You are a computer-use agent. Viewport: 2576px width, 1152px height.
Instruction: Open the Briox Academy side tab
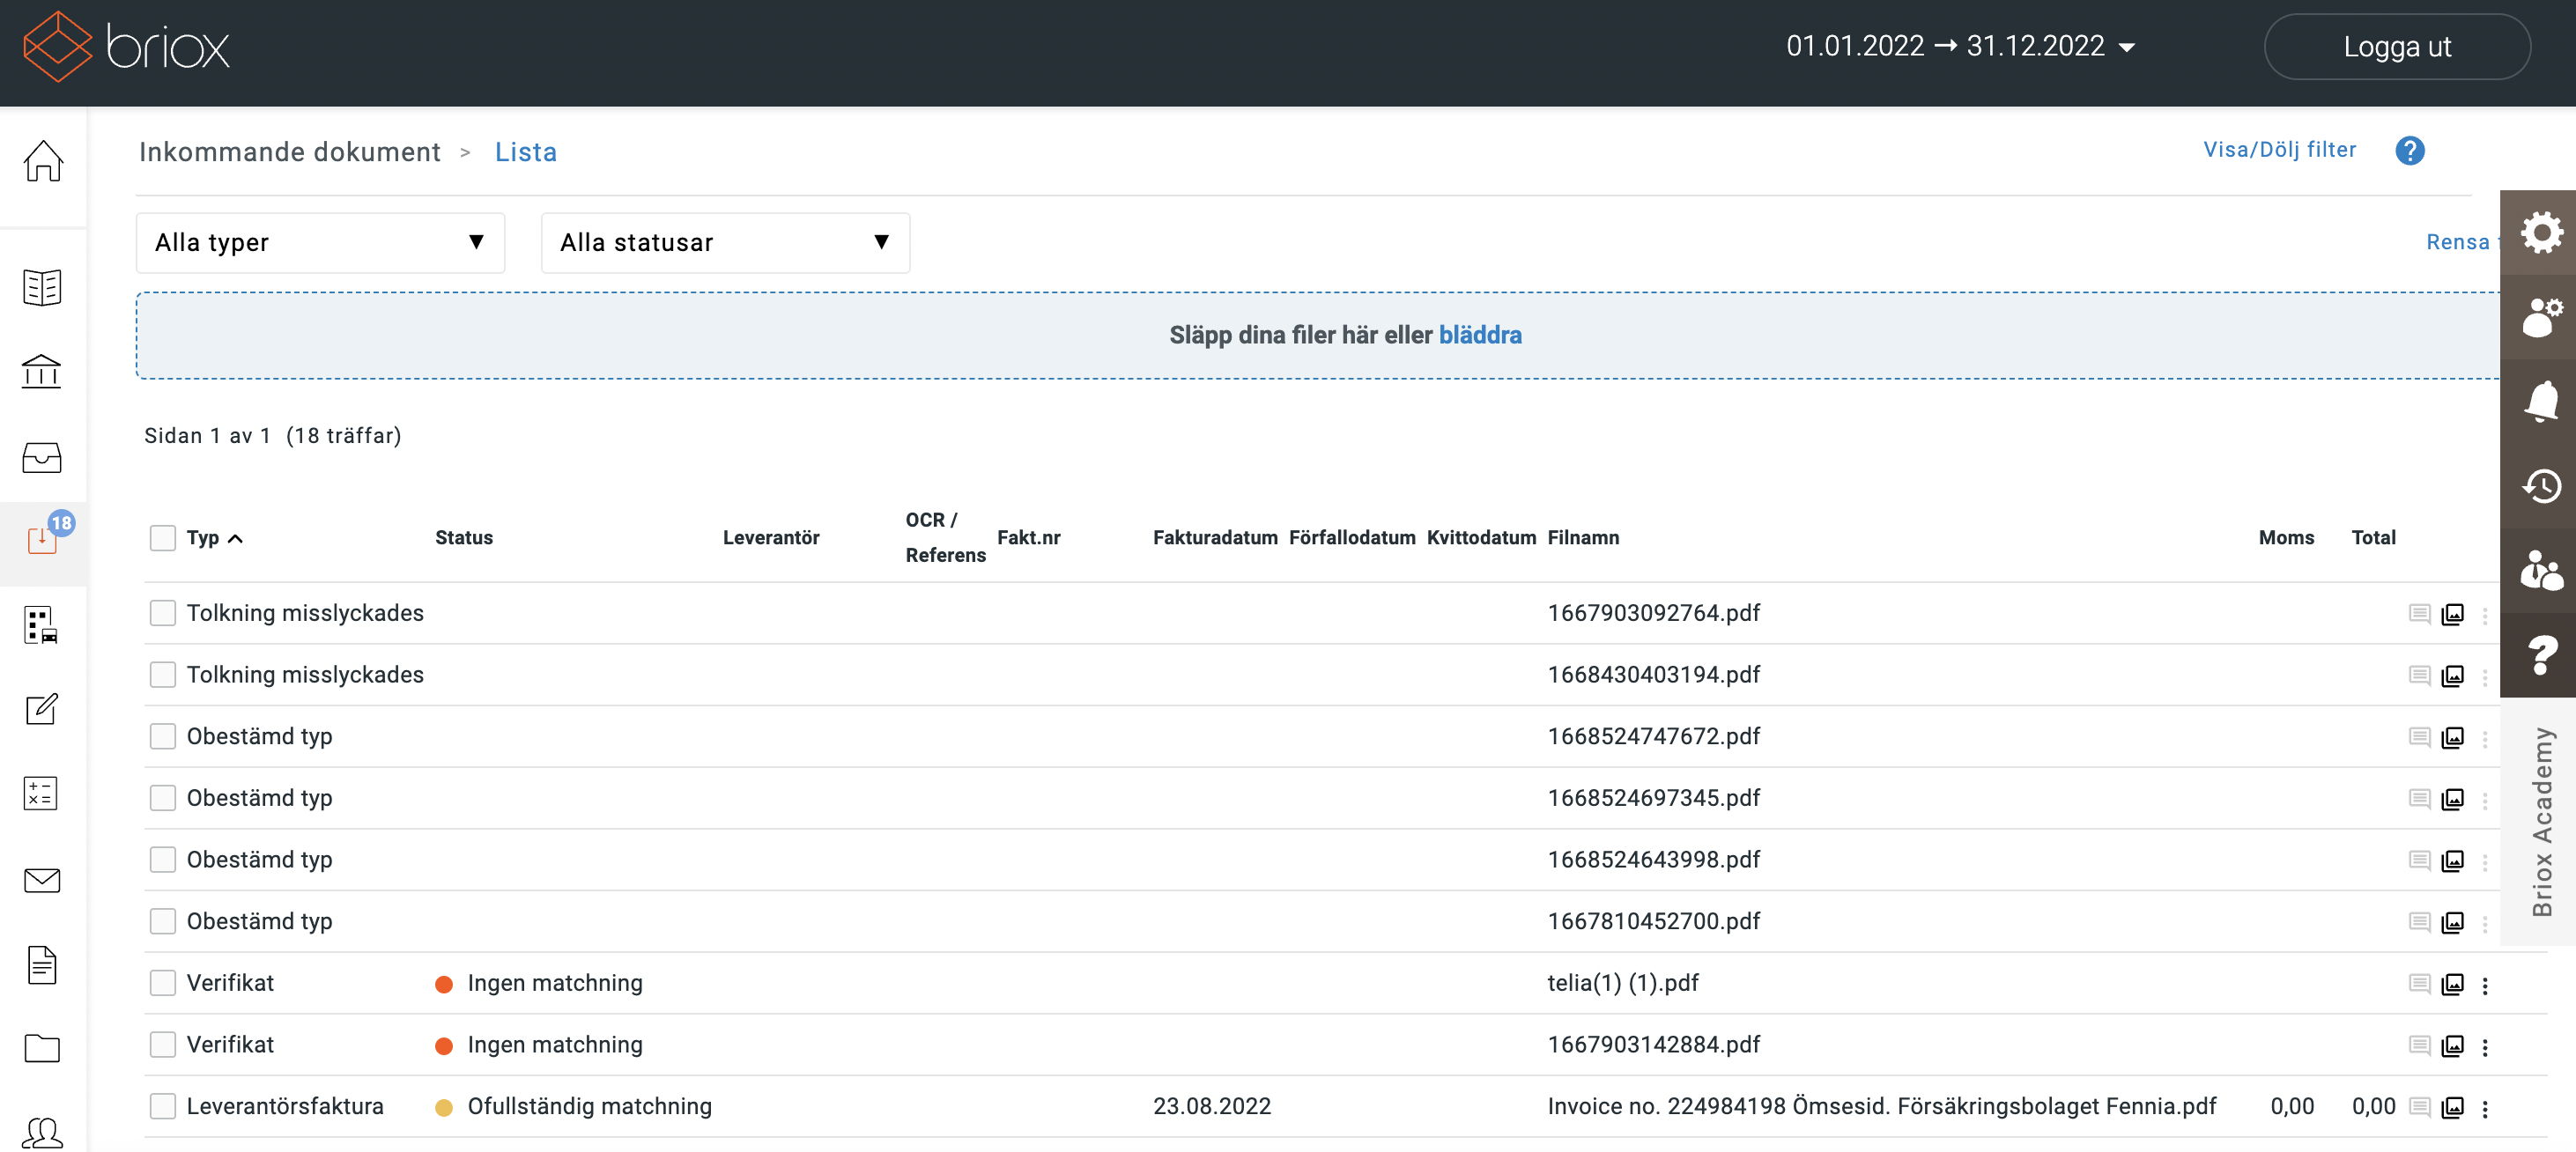pos(2541,822)
